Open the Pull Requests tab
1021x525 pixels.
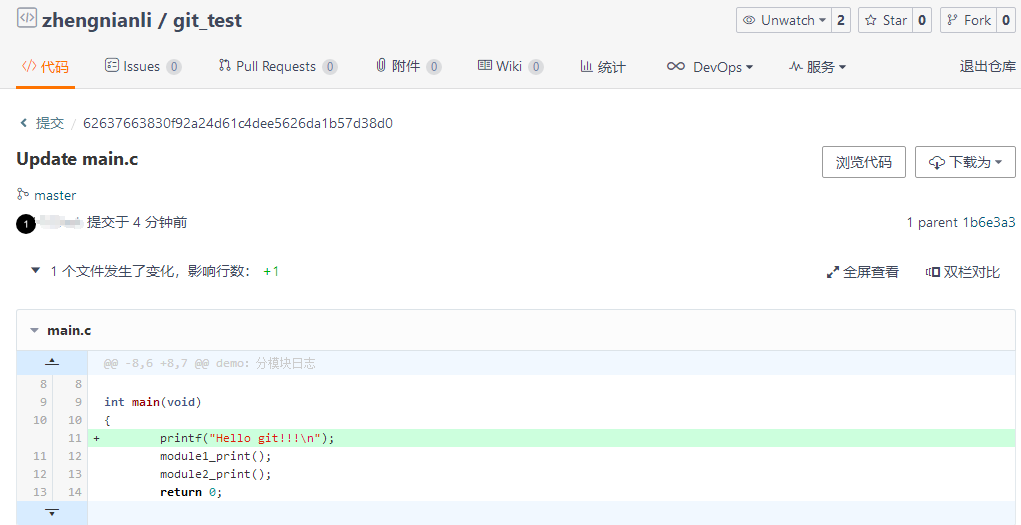(275, 67)
